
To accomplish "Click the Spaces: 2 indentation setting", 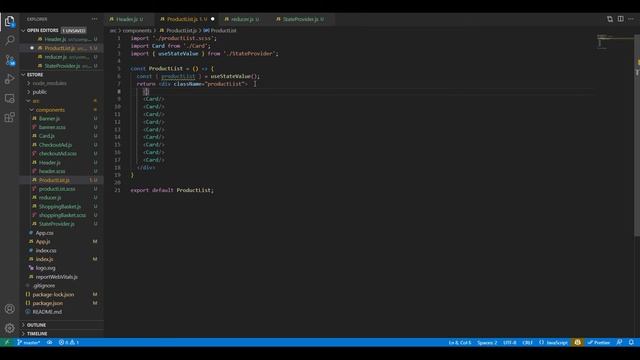I will pos(487,342).
